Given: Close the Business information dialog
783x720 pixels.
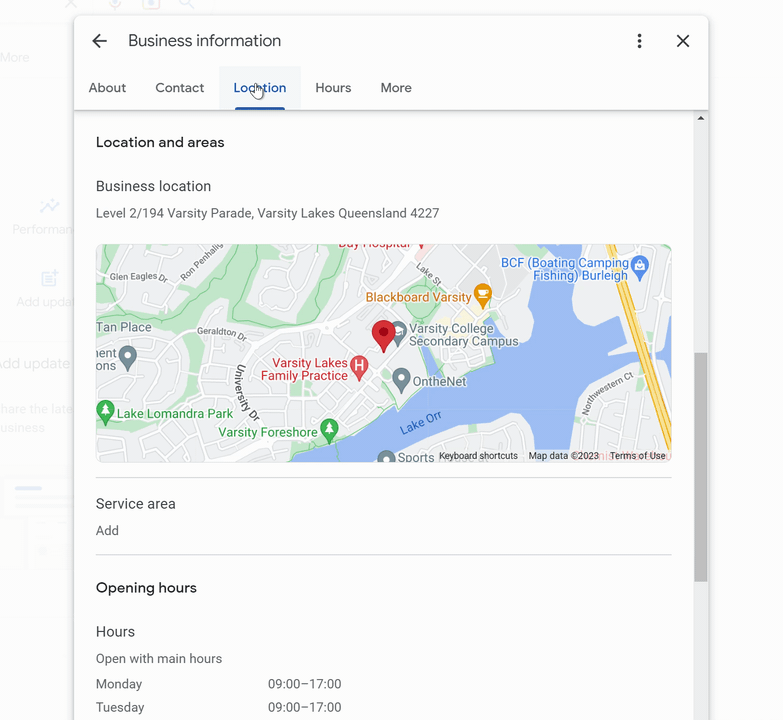Looking at the screenshot, I should 683,41.
